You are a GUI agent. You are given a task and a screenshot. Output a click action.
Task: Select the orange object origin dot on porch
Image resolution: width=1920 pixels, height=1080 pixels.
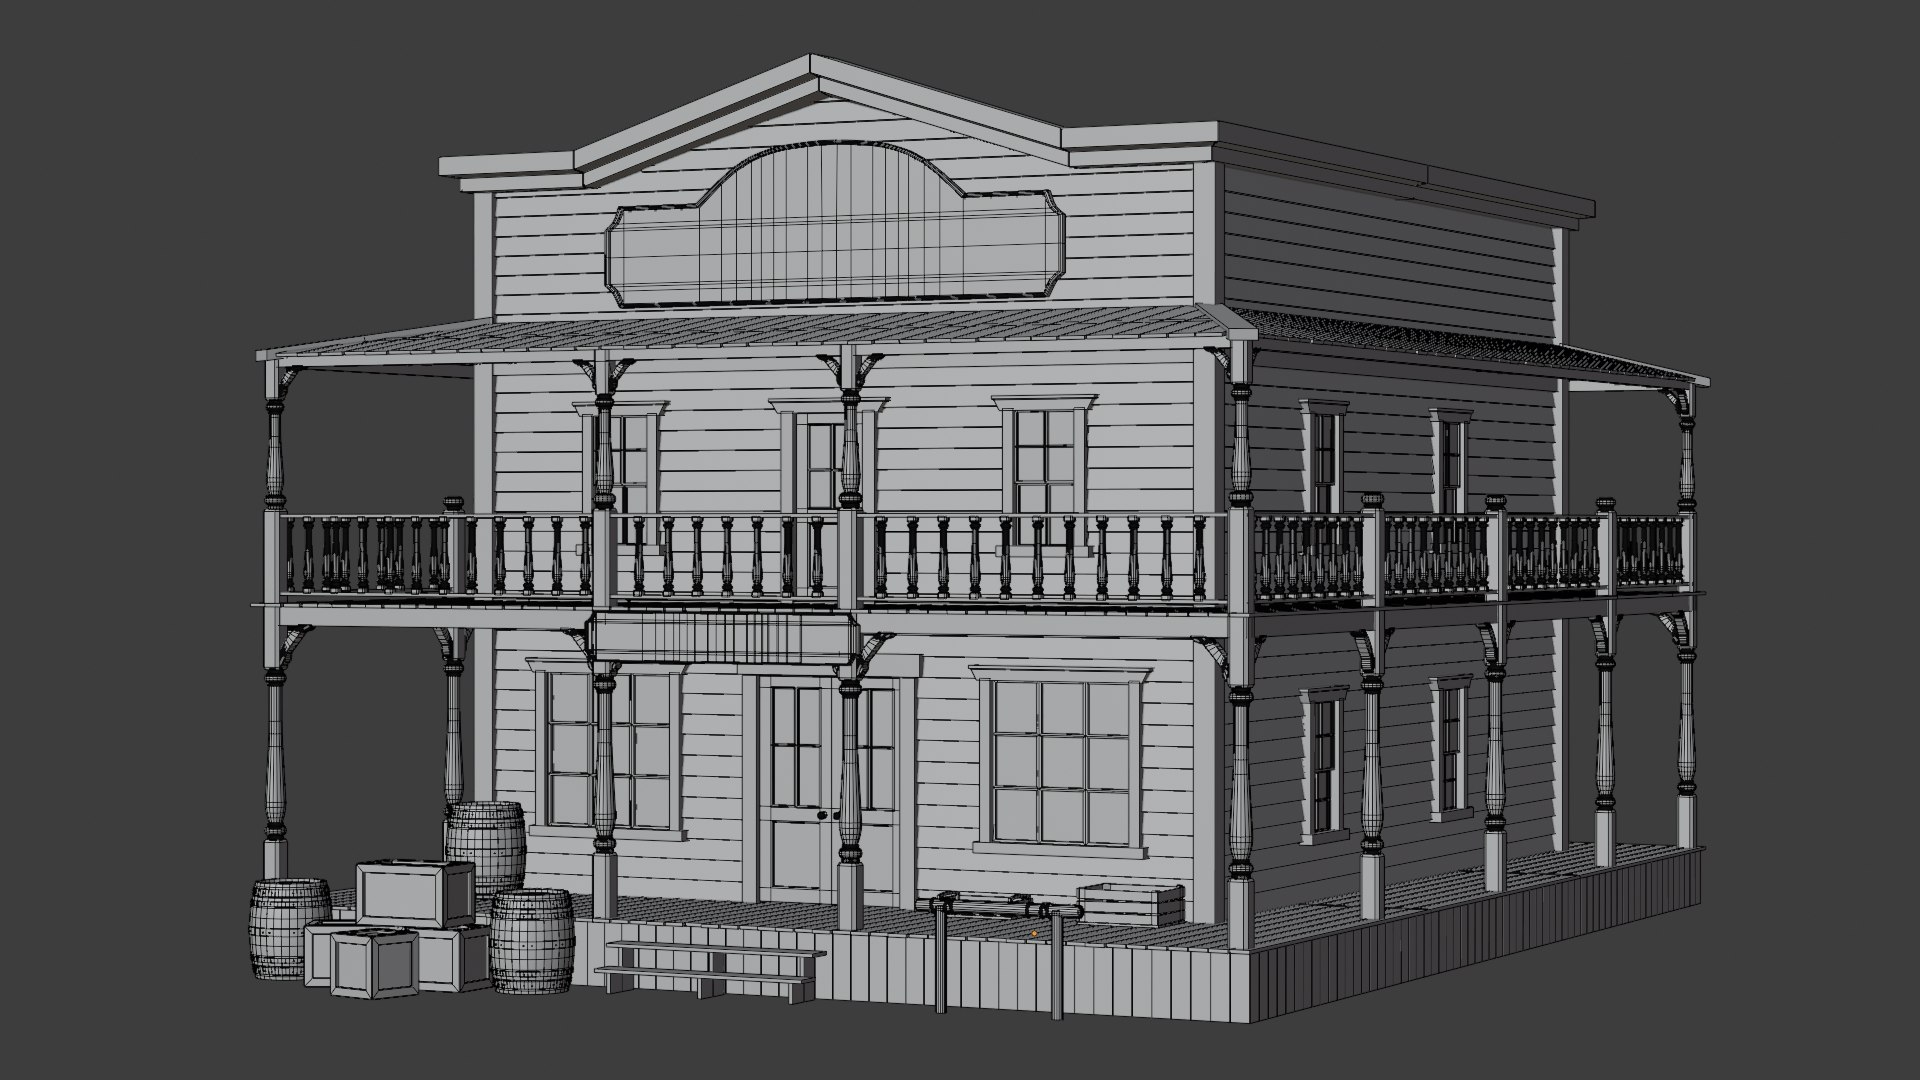[1034, 933]
